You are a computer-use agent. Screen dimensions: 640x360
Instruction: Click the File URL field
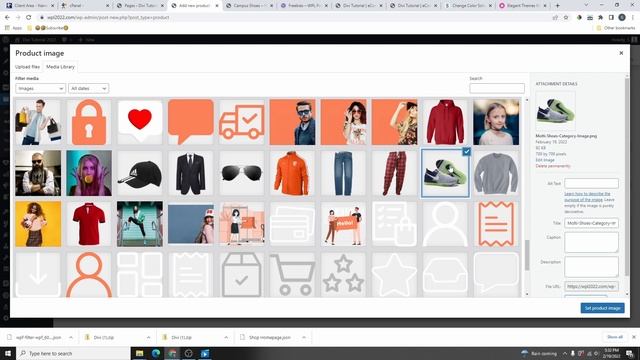(591, 287)
